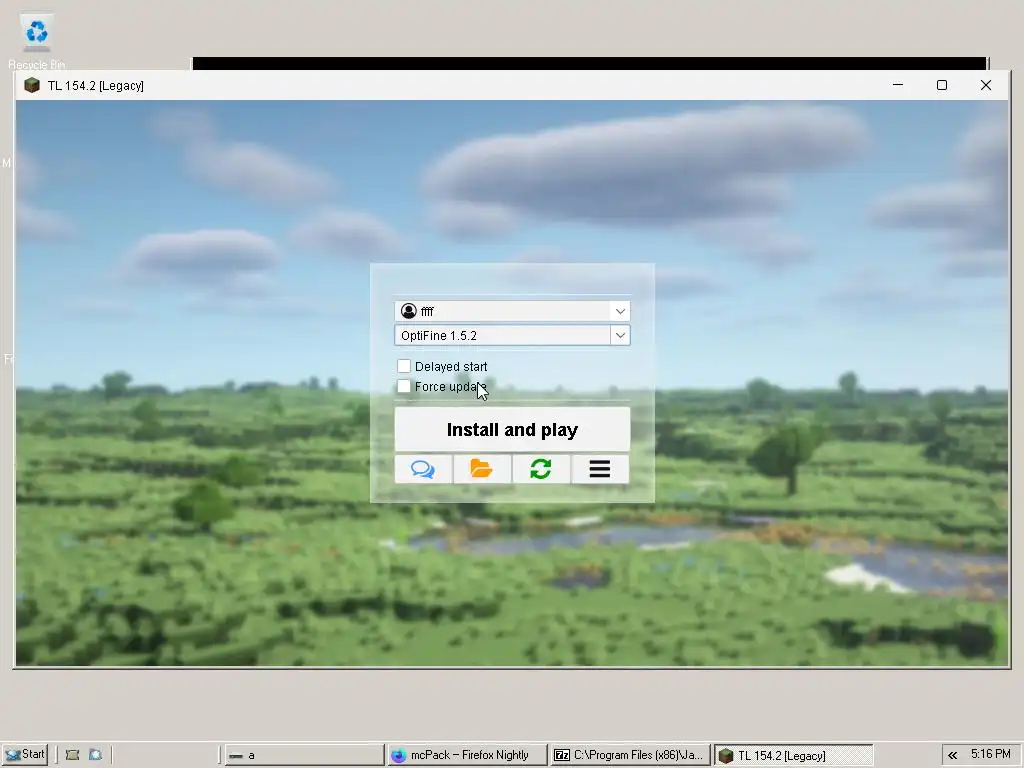Switch to the 'a' taskbar window
This screenshot has width=1024, height=768.
[304, 755]
